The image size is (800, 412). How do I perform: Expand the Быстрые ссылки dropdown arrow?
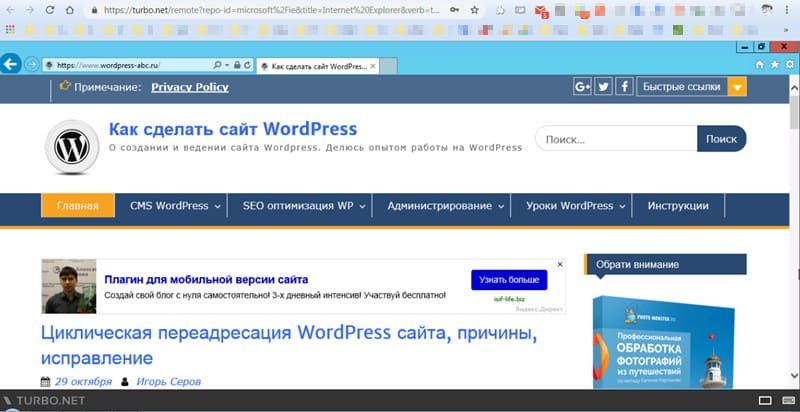click(737, 87)
